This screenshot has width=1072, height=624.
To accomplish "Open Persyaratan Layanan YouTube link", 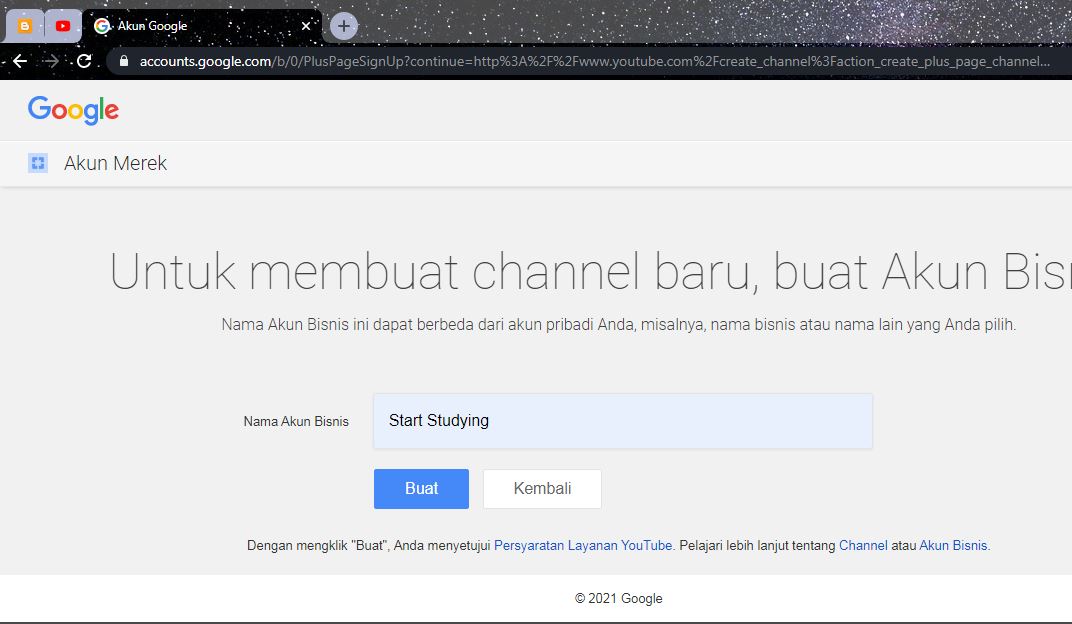I will [583, 545].
